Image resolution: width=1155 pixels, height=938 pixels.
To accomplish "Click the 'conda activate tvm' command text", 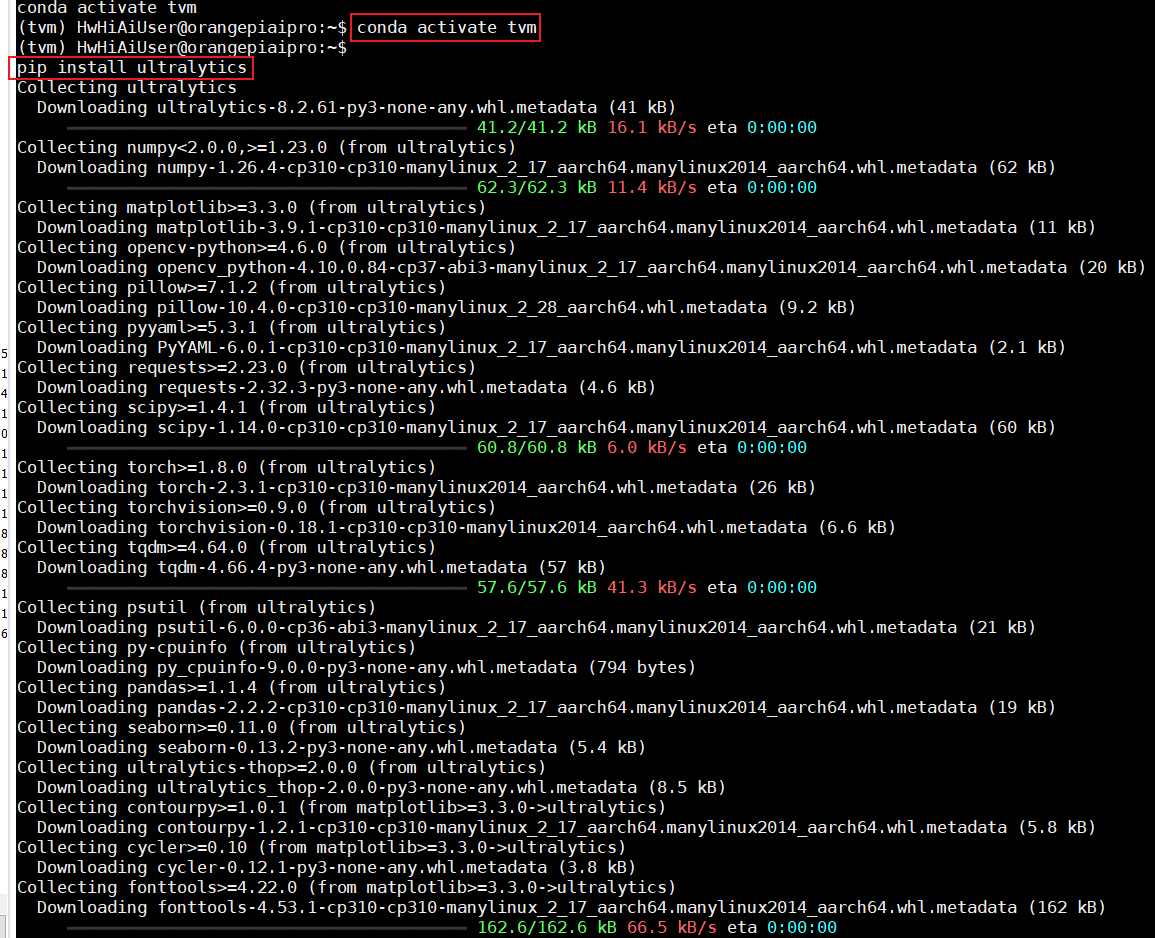I will click(x=446, y=27).
